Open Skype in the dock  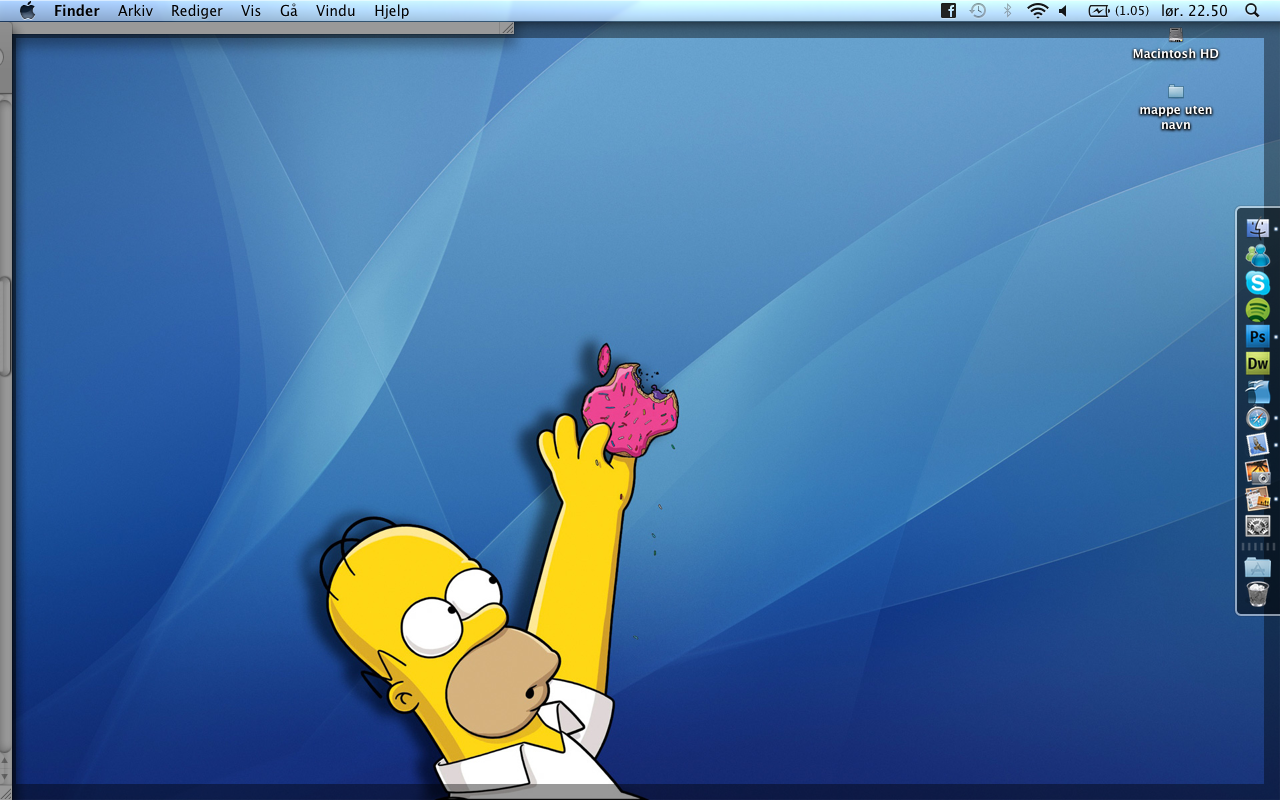point(1257,283)
